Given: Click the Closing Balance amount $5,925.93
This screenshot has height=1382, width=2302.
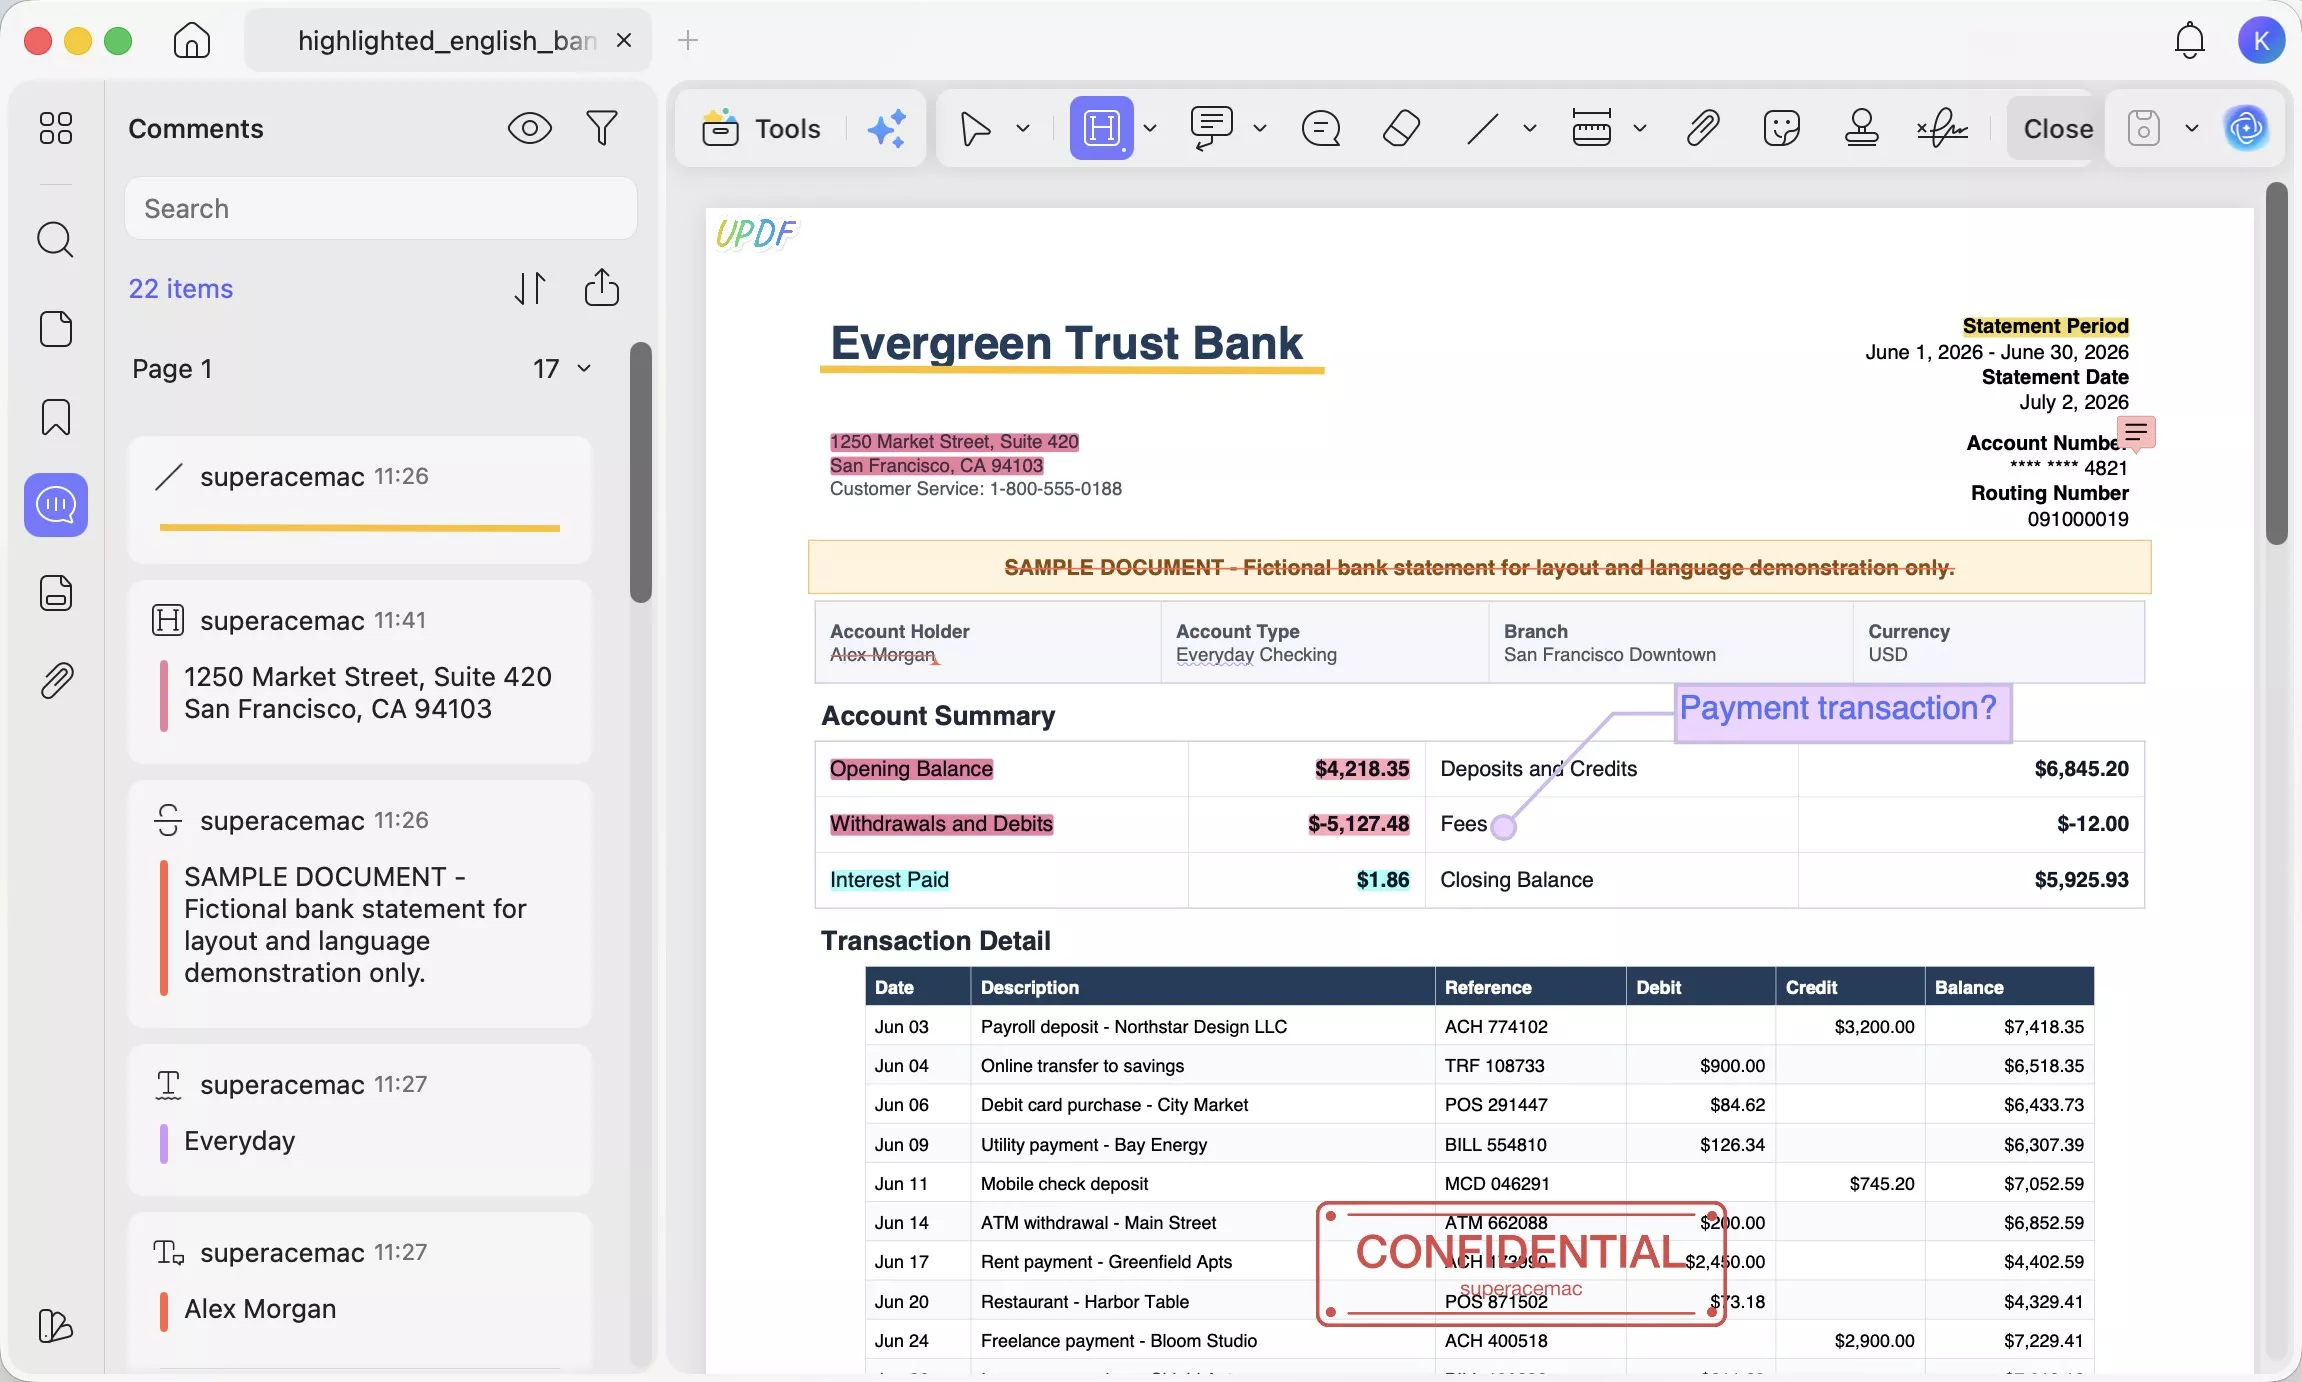Looking at the screenshot, I should 2081,879.
